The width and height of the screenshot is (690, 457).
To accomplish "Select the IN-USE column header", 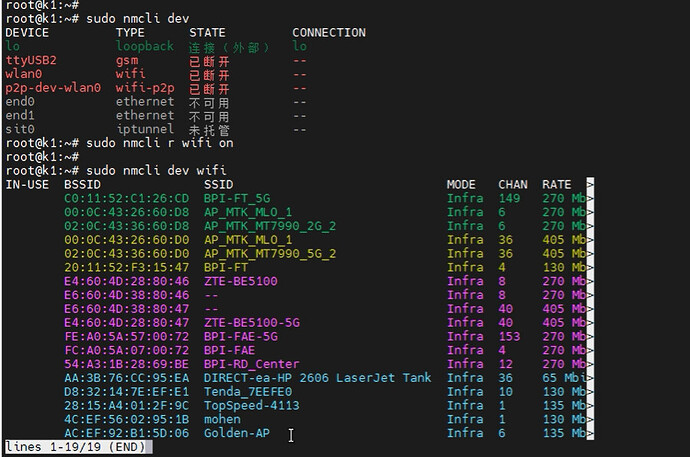I will [27, 185].
